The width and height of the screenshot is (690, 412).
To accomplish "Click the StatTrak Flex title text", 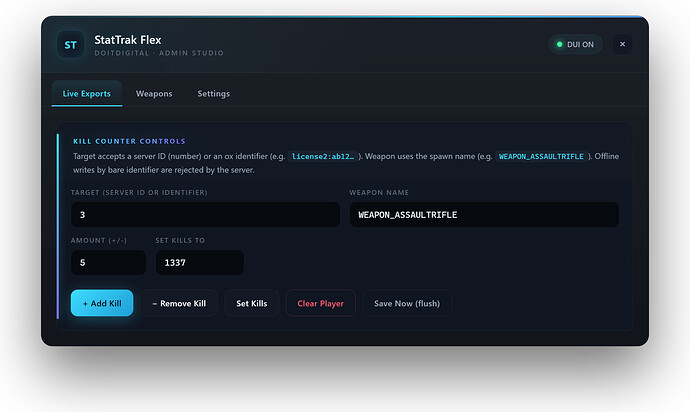I will click(128, 40).
